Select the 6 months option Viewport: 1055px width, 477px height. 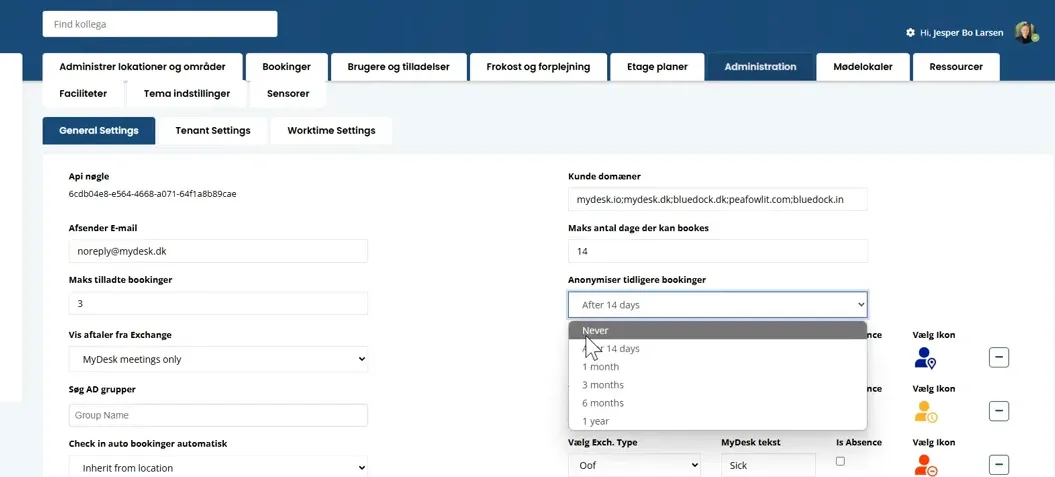(x=718, y=403)
